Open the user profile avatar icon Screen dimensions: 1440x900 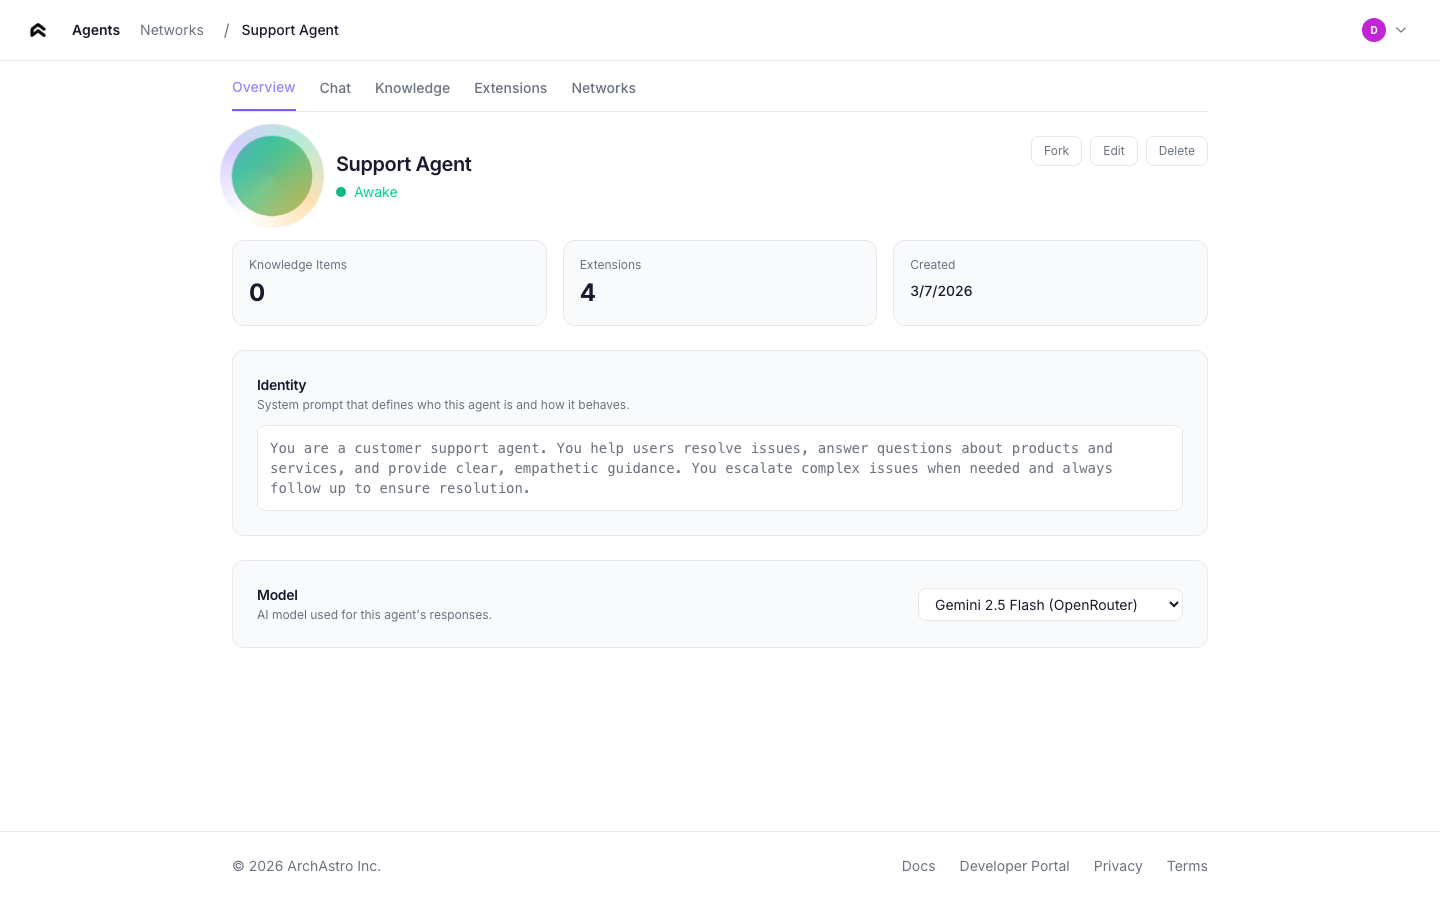pos(1374,30)
